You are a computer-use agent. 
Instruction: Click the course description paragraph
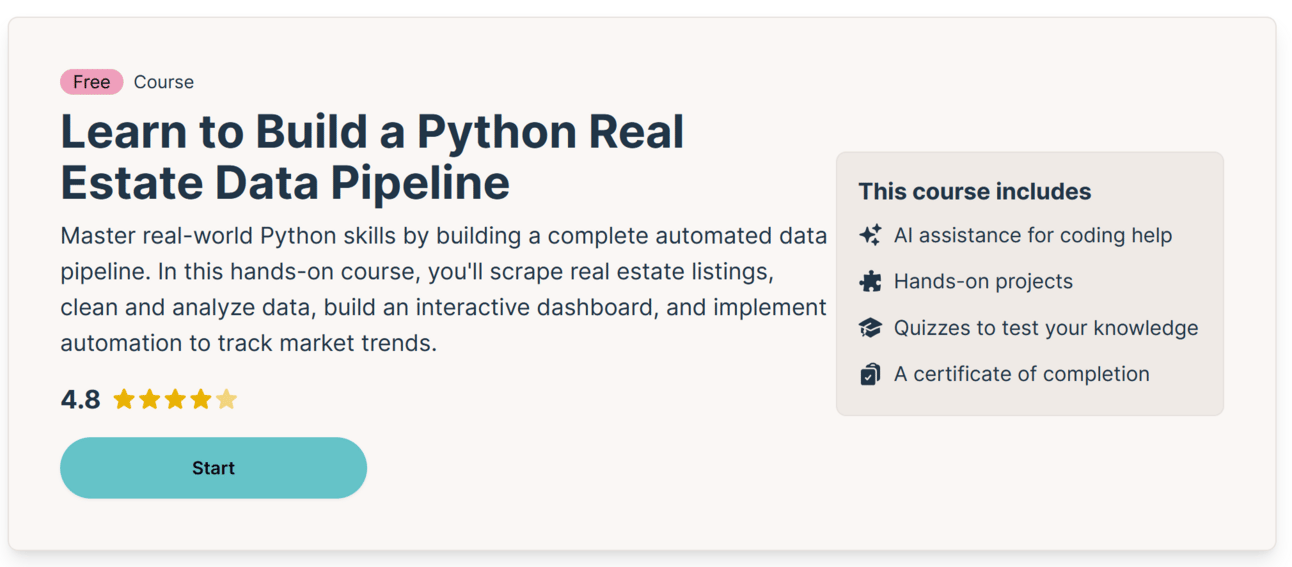[443, 290]
